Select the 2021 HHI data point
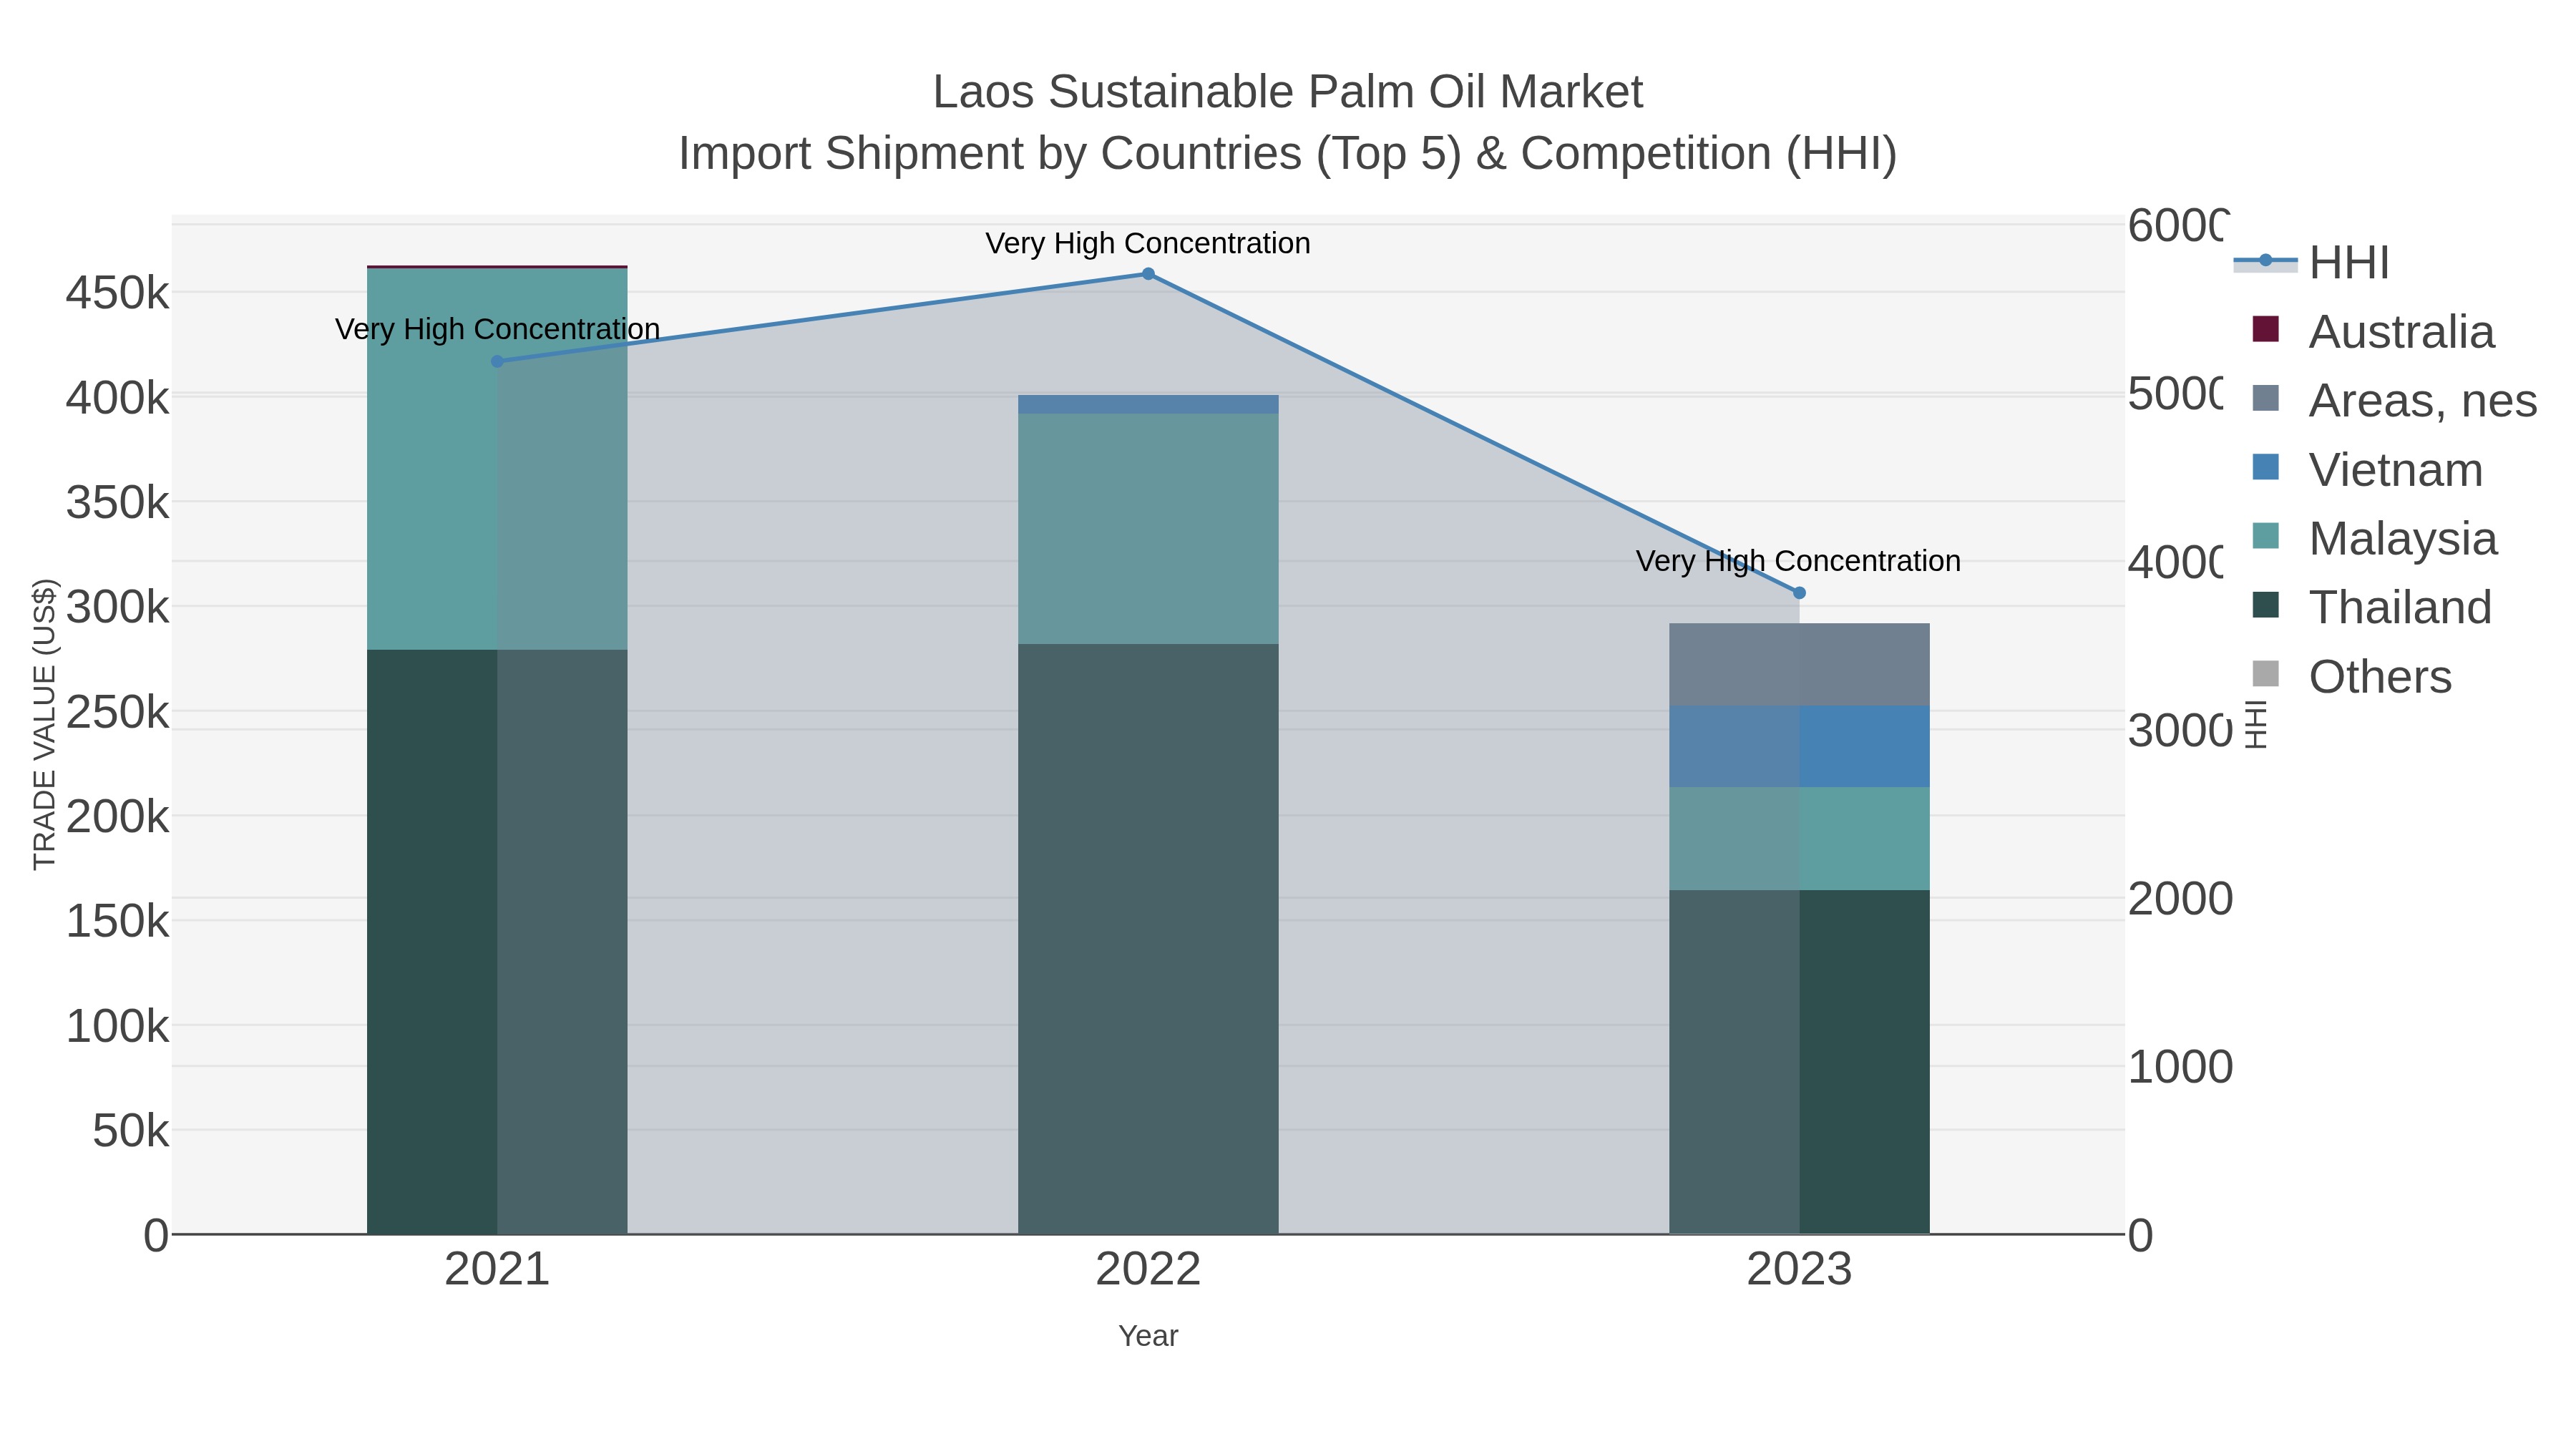 (x=497, y=361)
